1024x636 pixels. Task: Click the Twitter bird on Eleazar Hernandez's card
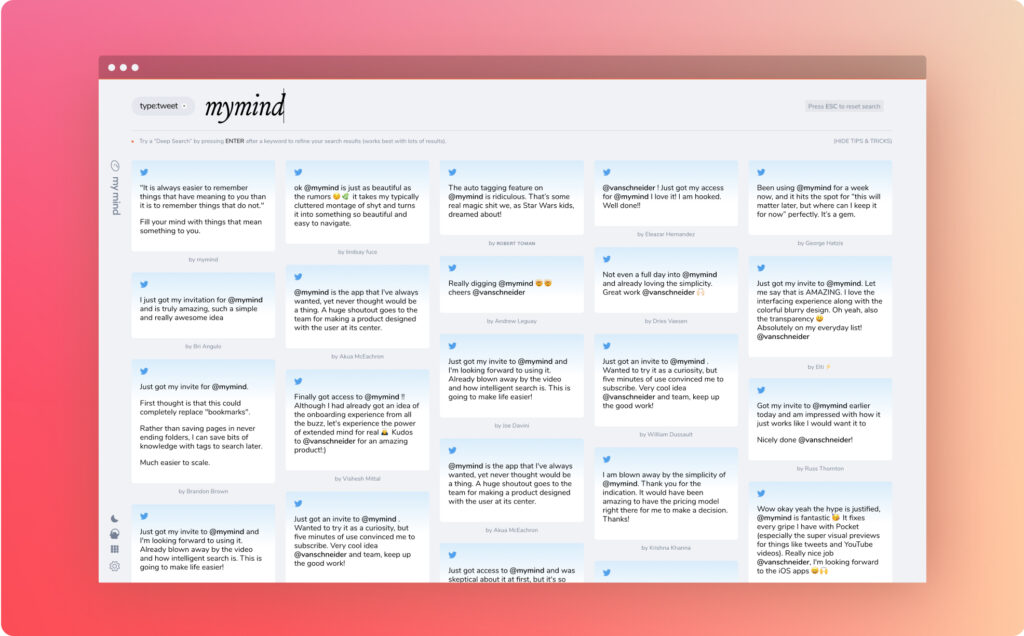(606, 172)
